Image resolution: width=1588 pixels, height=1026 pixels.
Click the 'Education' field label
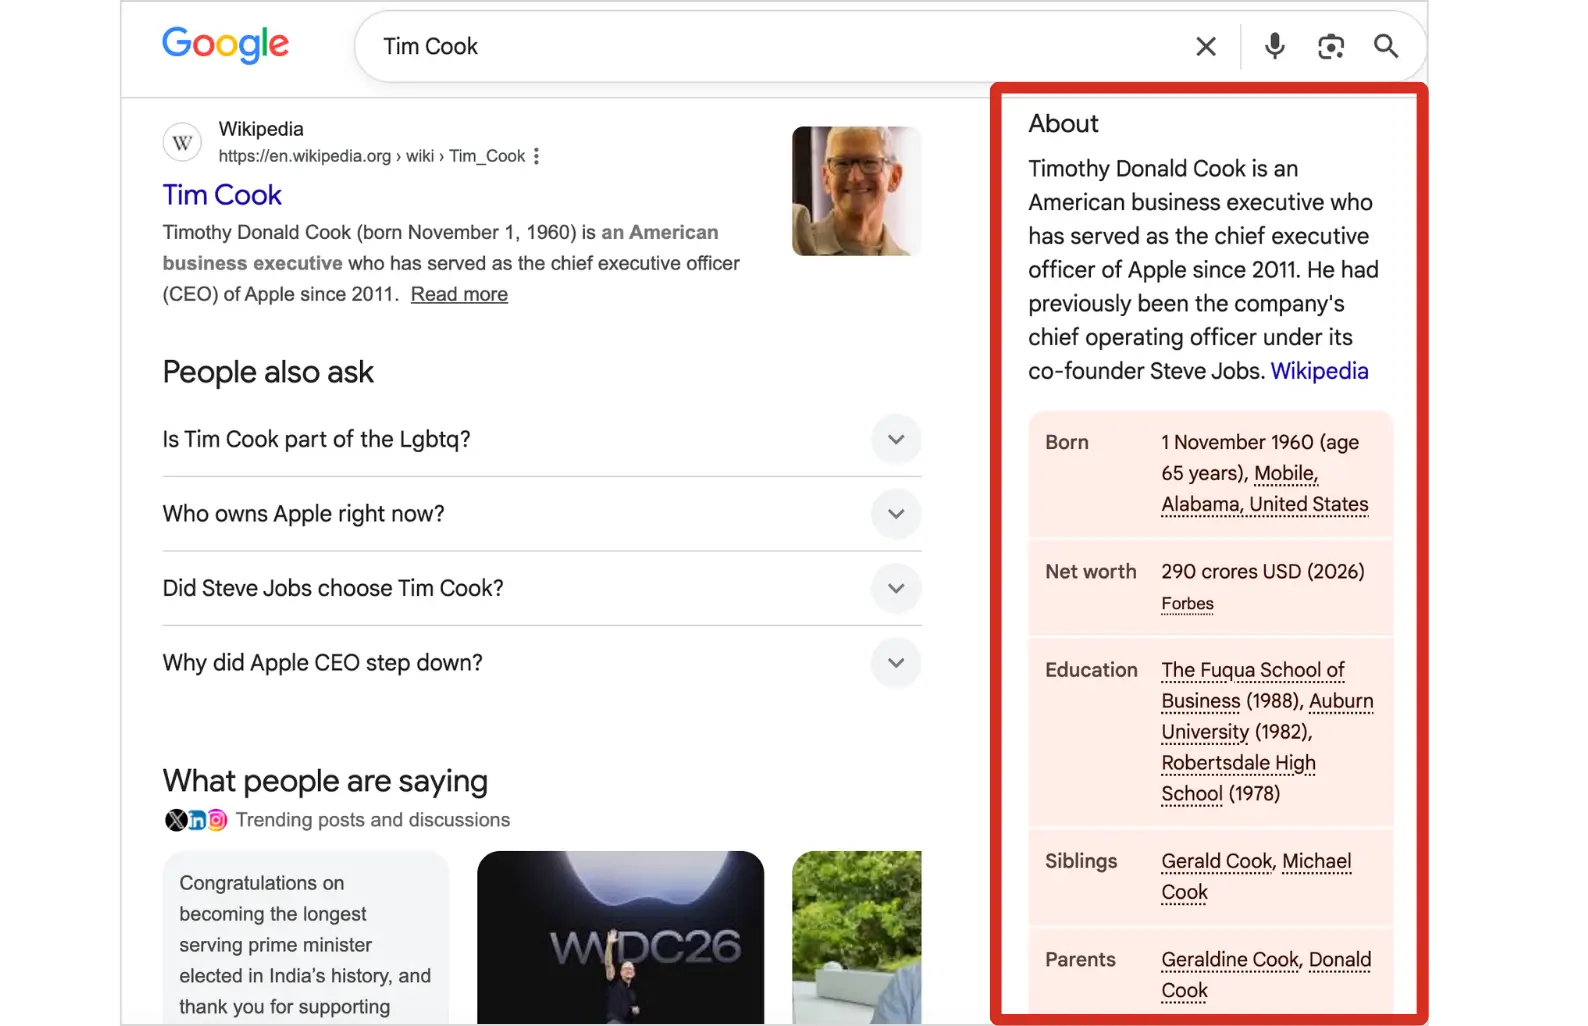pyautogui.click(x=1091, y=670)
